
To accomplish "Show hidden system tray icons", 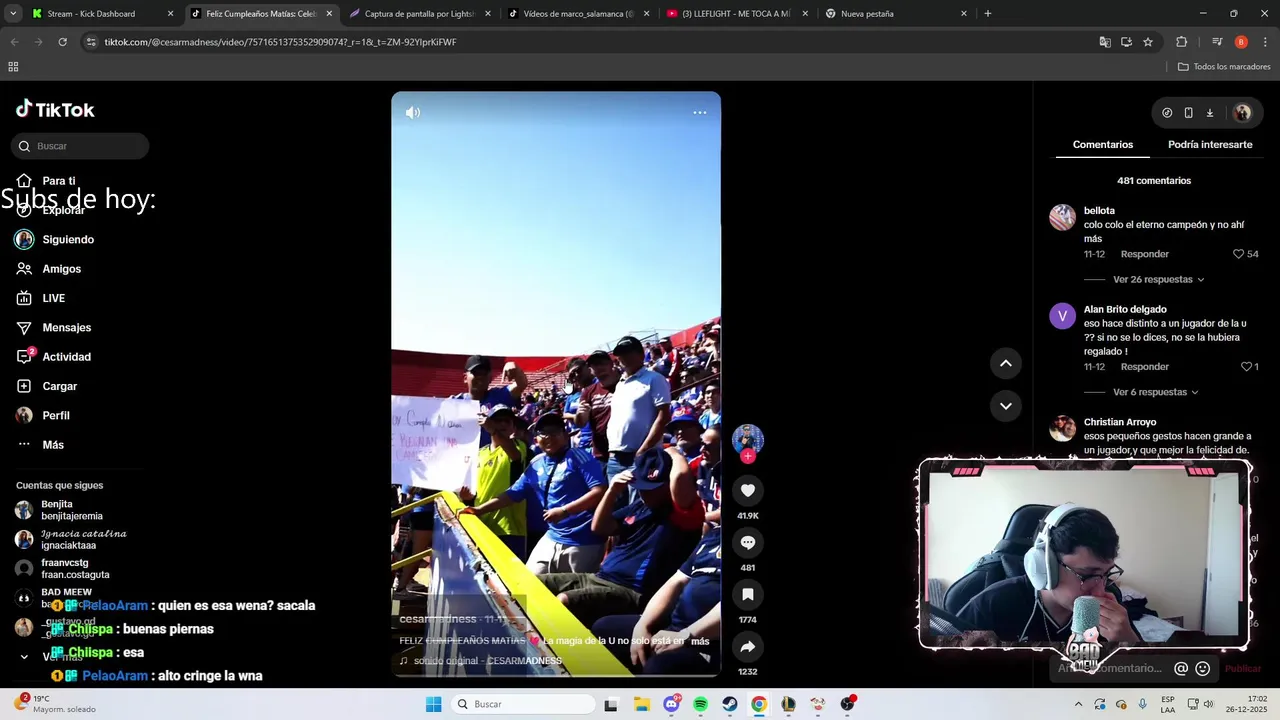I will 1078,704.
